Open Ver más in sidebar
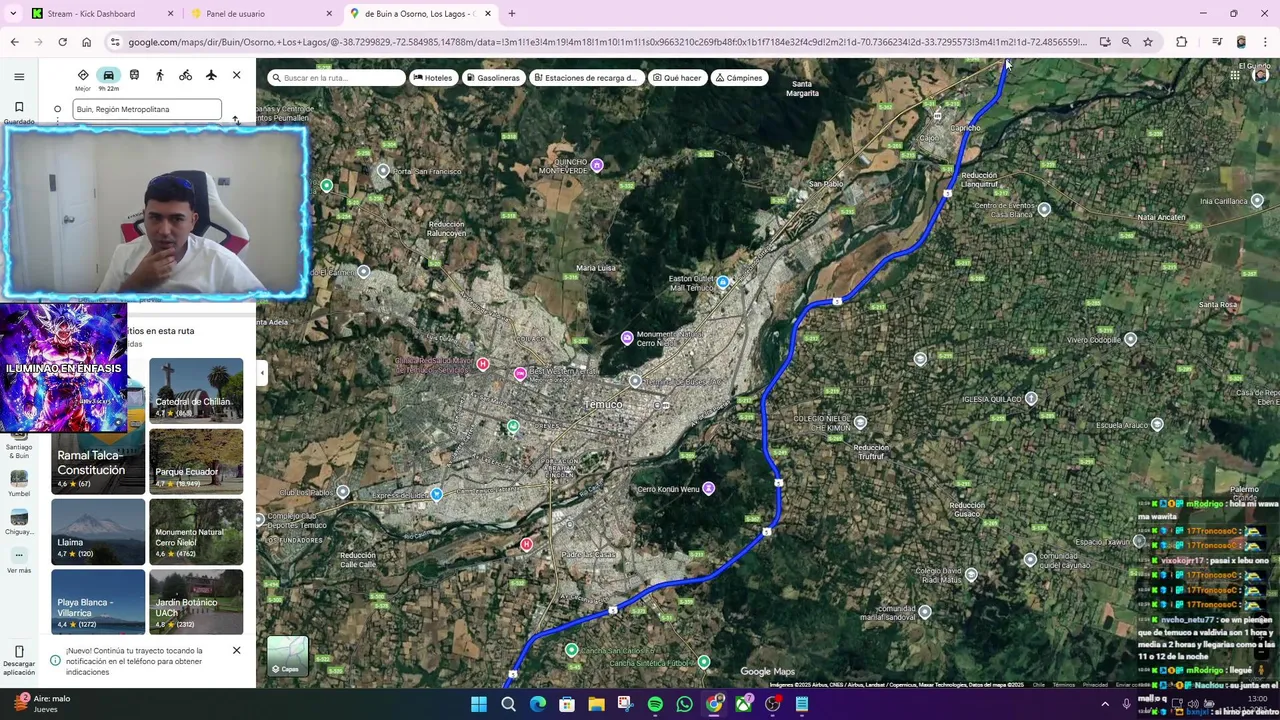The height and width of the screenshot is (720, 1280). coord(19,561)
